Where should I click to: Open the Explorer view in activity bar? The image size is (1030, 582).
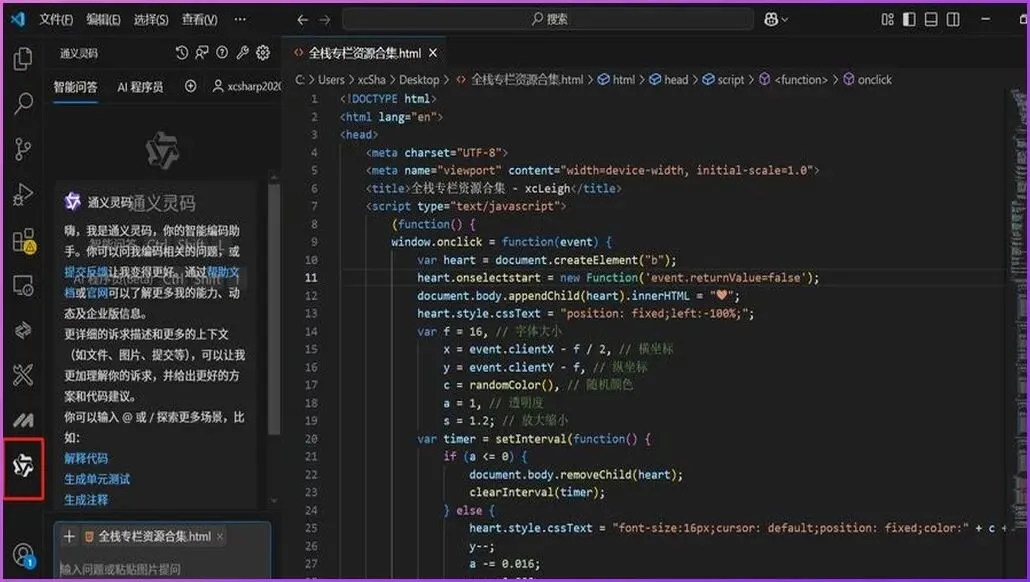tap(23, 59)
